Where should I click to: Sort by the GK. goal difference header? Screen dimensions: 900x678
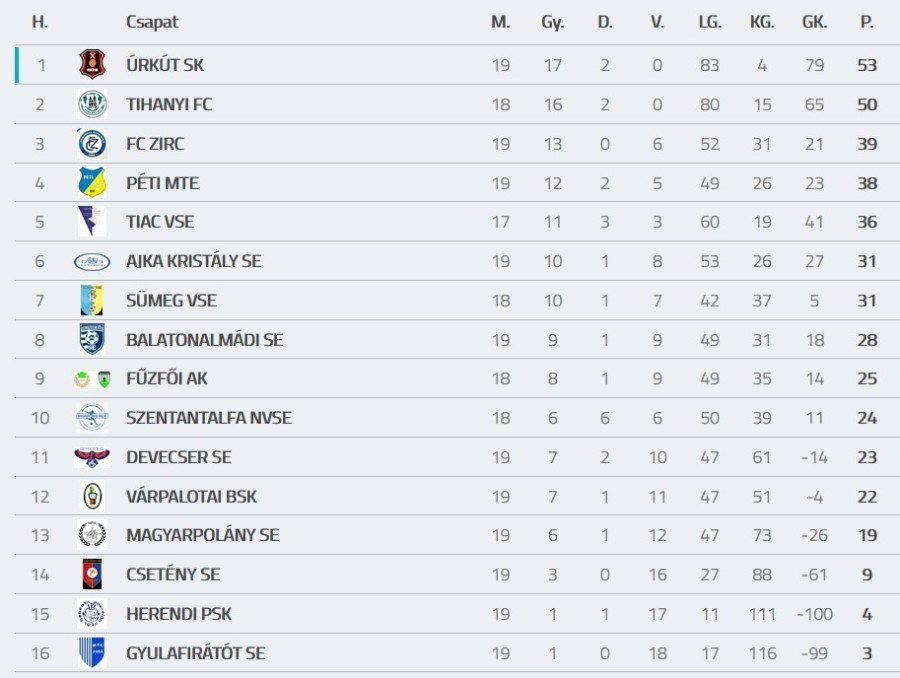[814, 22]
